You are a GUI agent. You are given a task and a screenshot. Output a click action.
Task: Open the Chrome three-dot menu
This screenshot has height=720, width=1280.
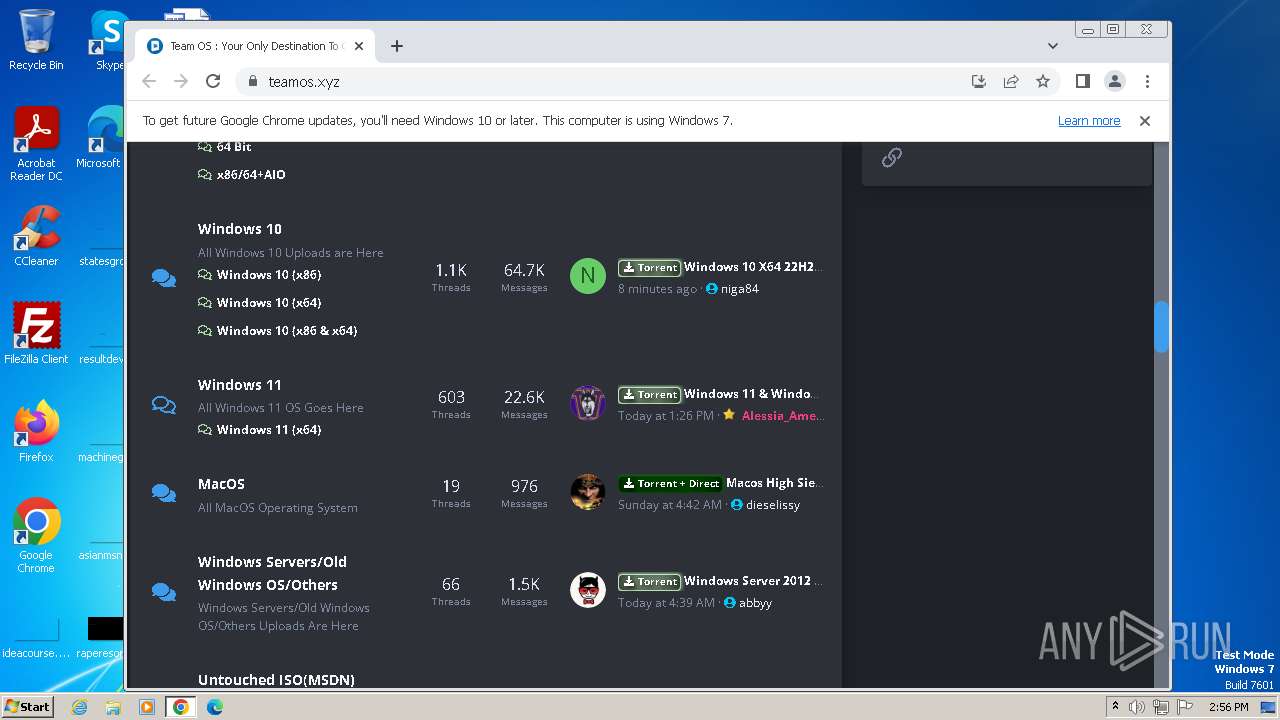(1147, 81)
